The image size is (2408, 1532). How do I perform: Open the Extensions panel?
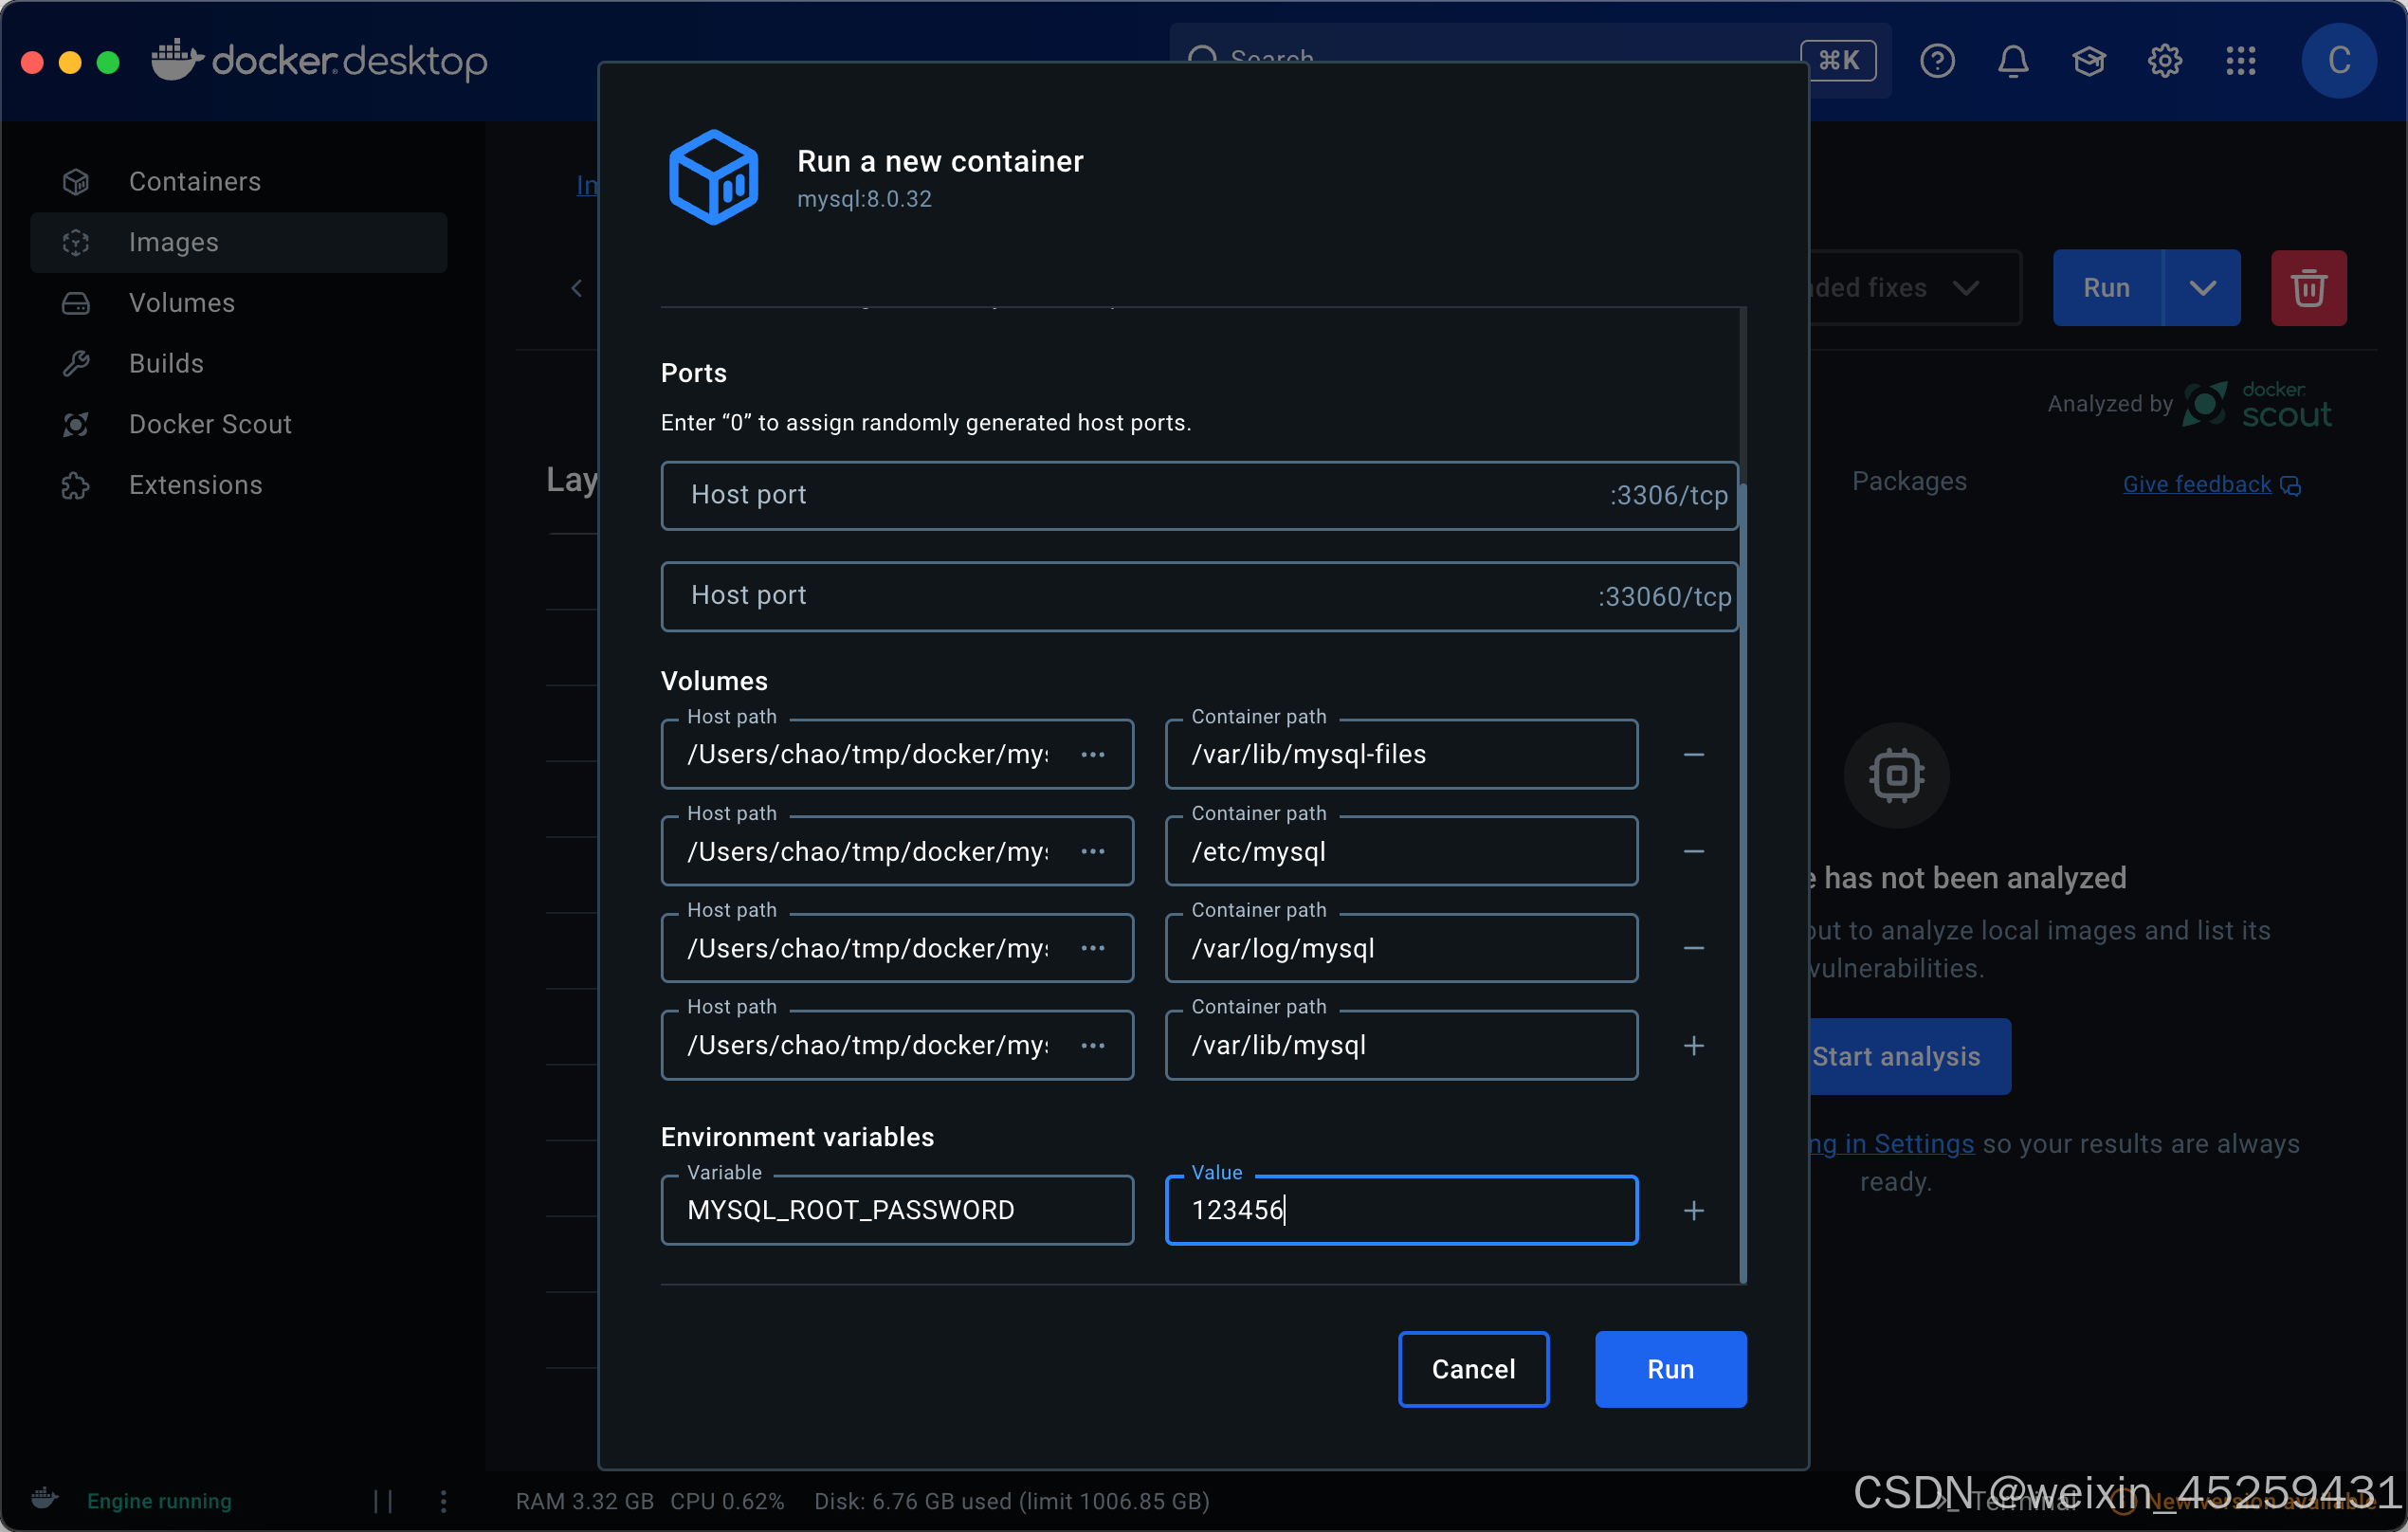(195, 485)
